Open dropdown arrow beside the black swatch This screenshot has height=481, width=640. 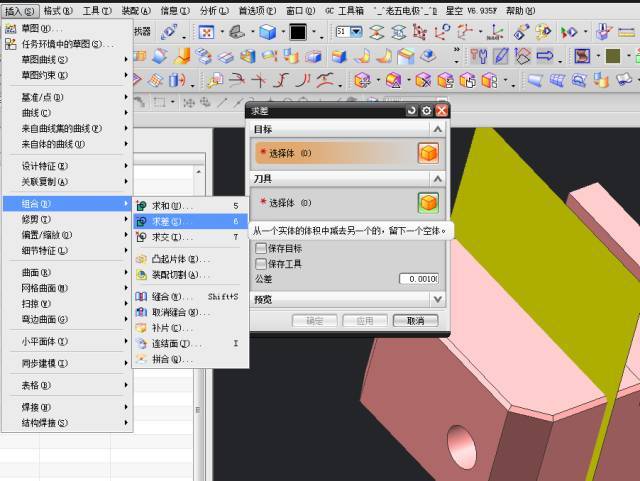click(x=313, y=32)
